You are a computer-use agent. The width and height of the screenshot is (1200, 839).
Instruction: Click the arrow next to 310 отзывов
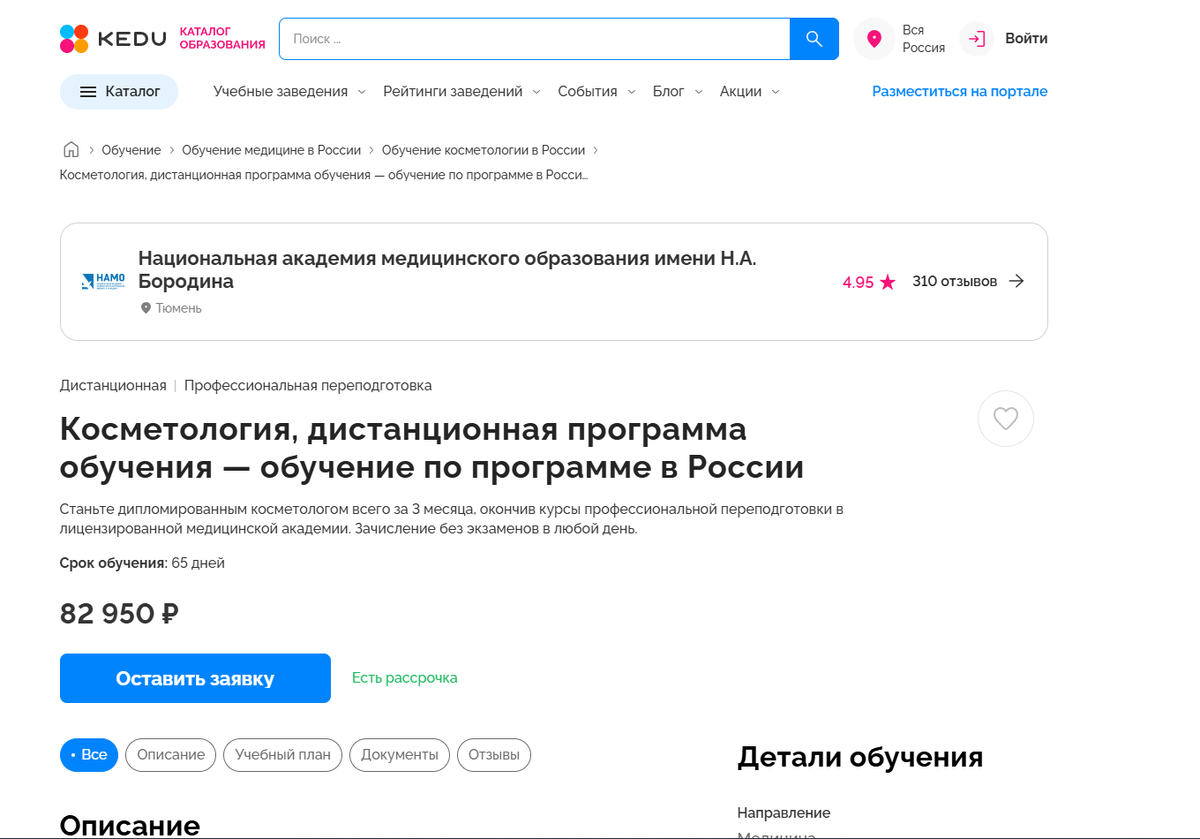1017,281
